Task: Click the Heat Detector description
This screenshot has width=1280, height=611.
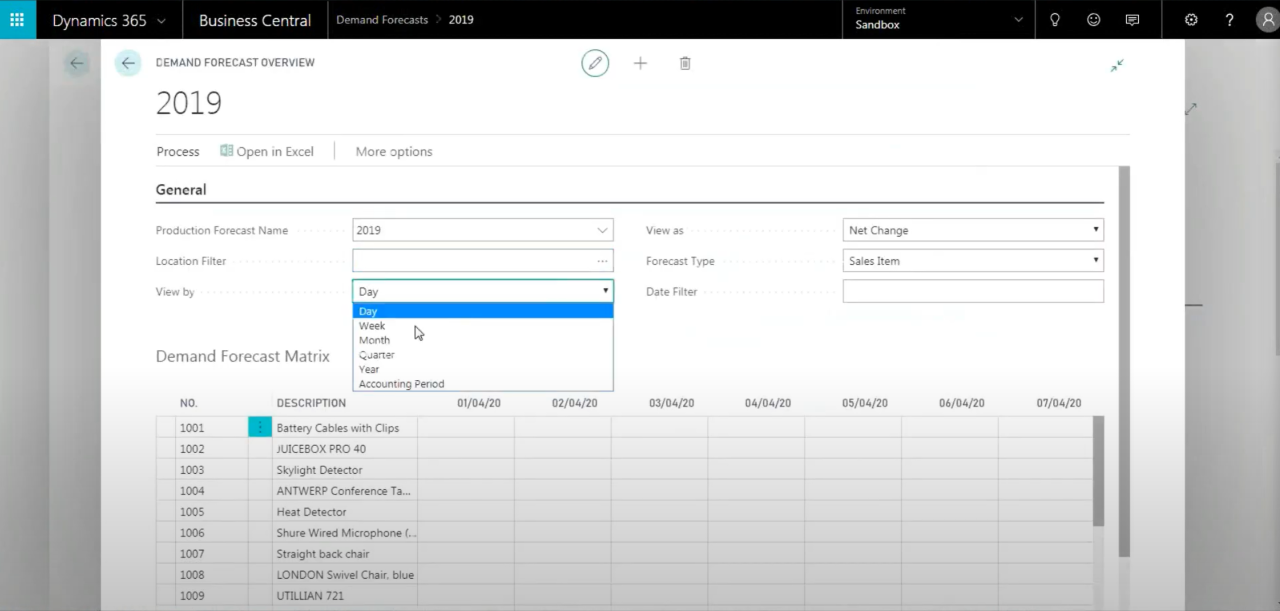Action: [311, 512]
